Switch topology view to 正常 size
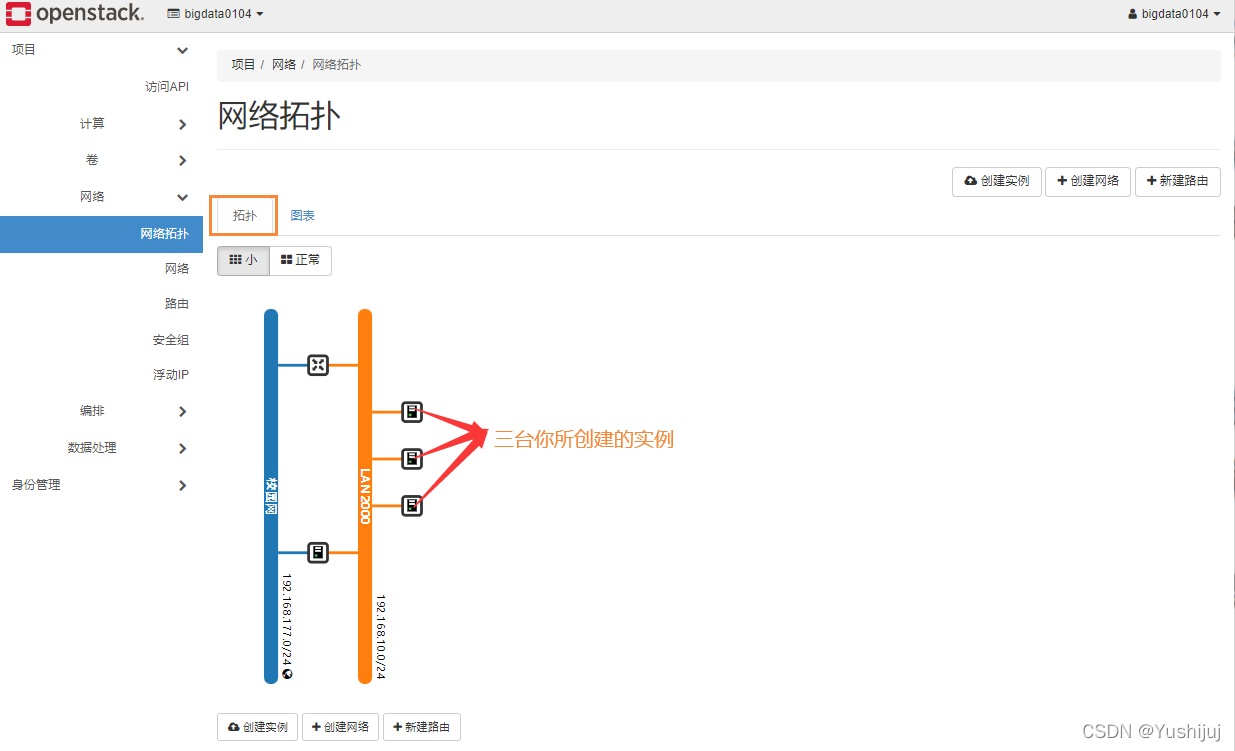The image size is (1235, 751). point(300,260)
